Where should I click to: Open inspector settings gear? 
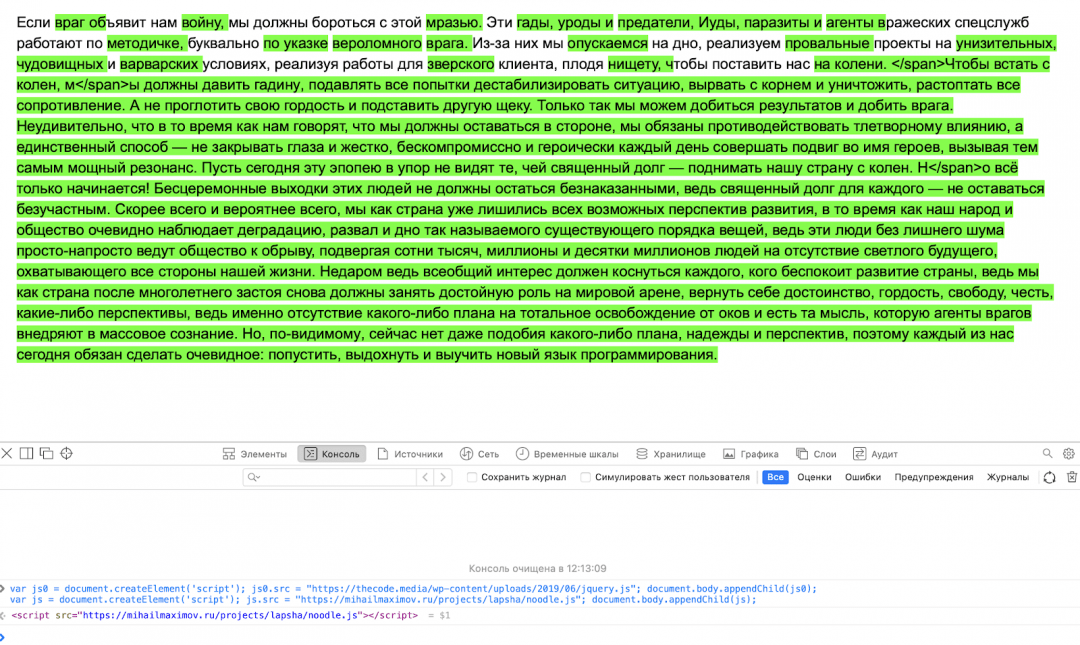[x=1069, y=454]
